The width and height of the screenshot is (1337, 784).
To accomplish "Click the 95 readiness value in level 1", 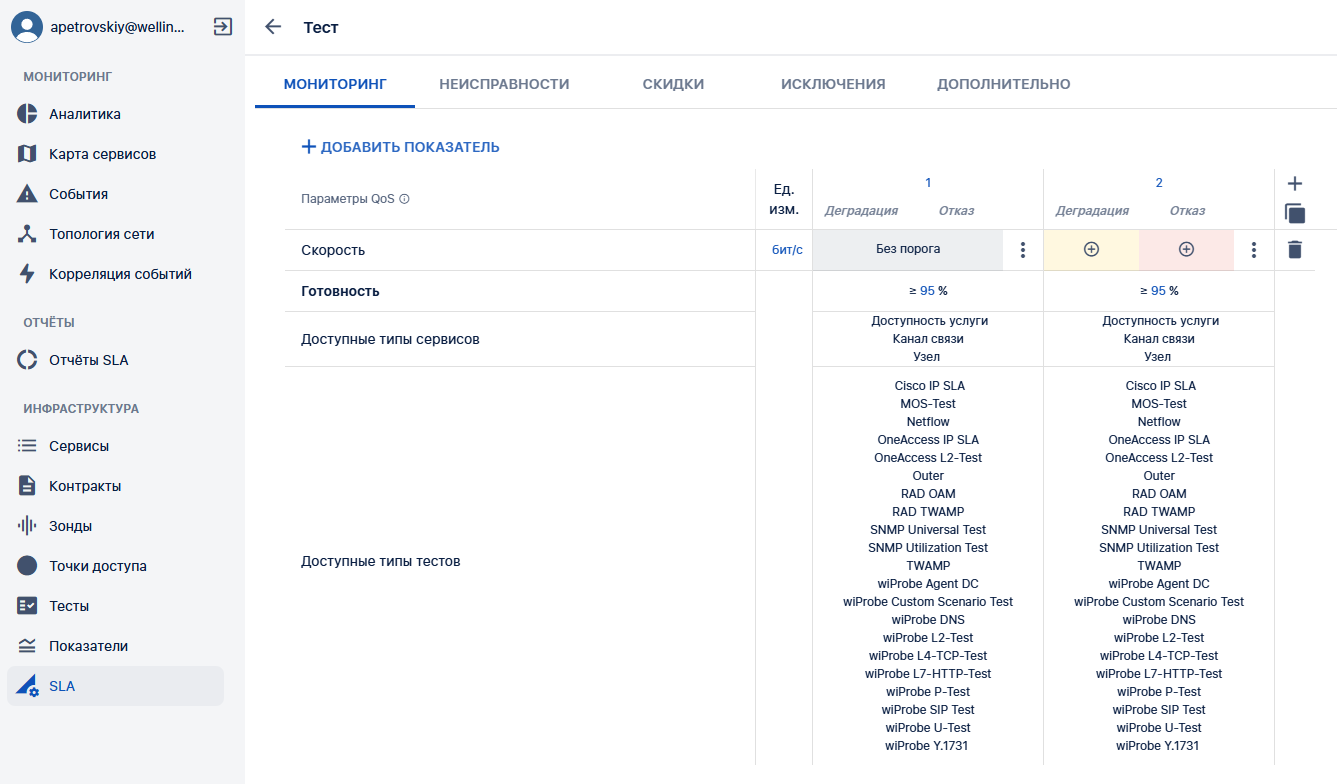I will tap(927, 291).
